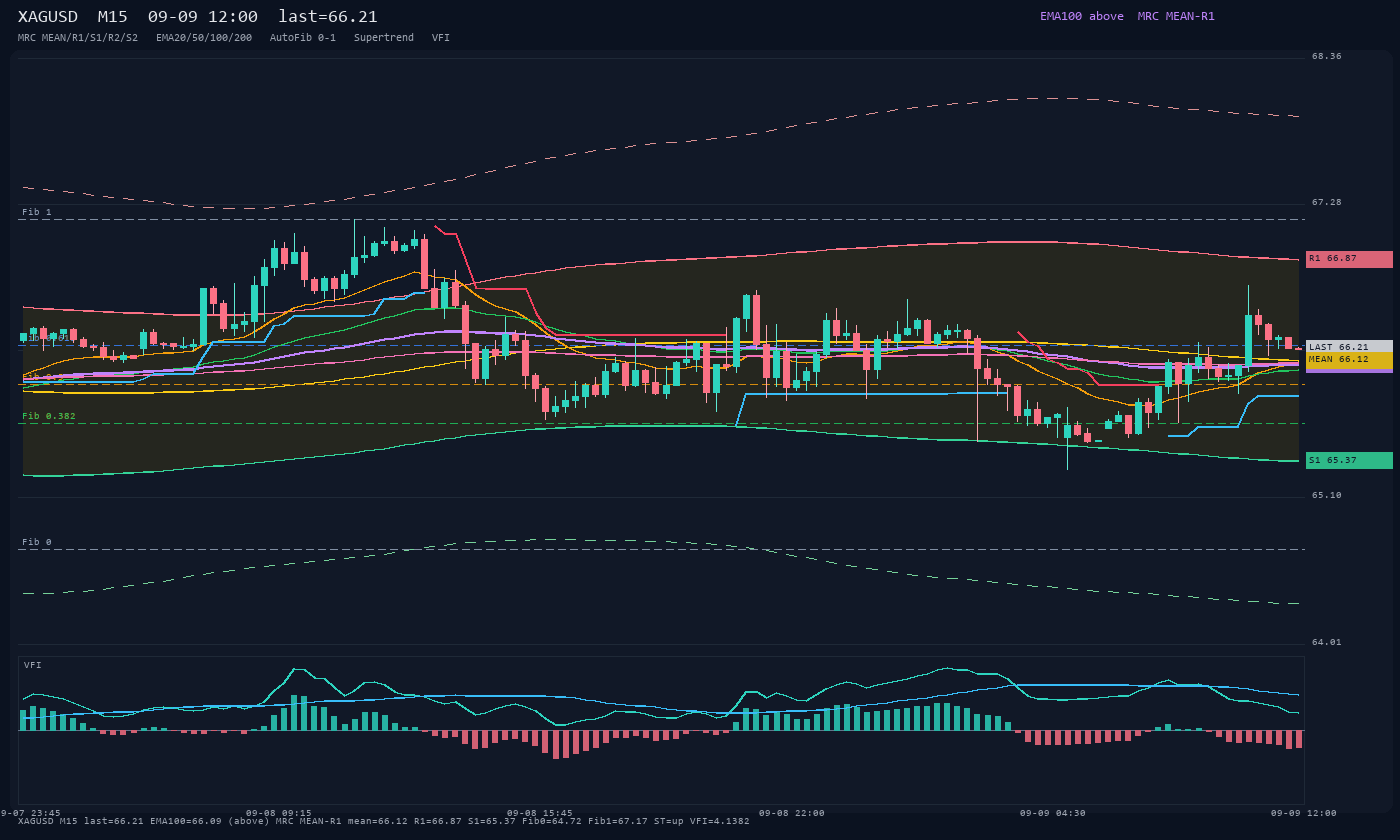1400x840 pixels.
Task: Click the '09-09 12:00' time axis label
Action: [x=1304, y=813]
